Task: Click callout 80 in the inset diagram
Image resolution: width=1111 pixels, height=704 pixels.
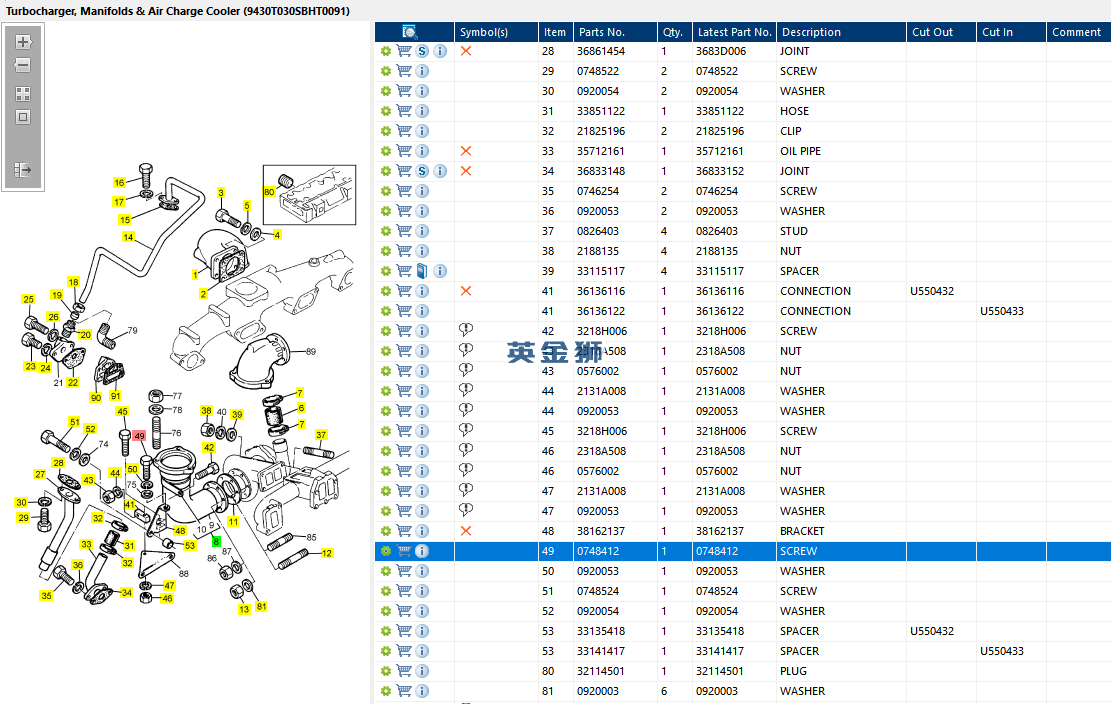Action: (269, 192)
